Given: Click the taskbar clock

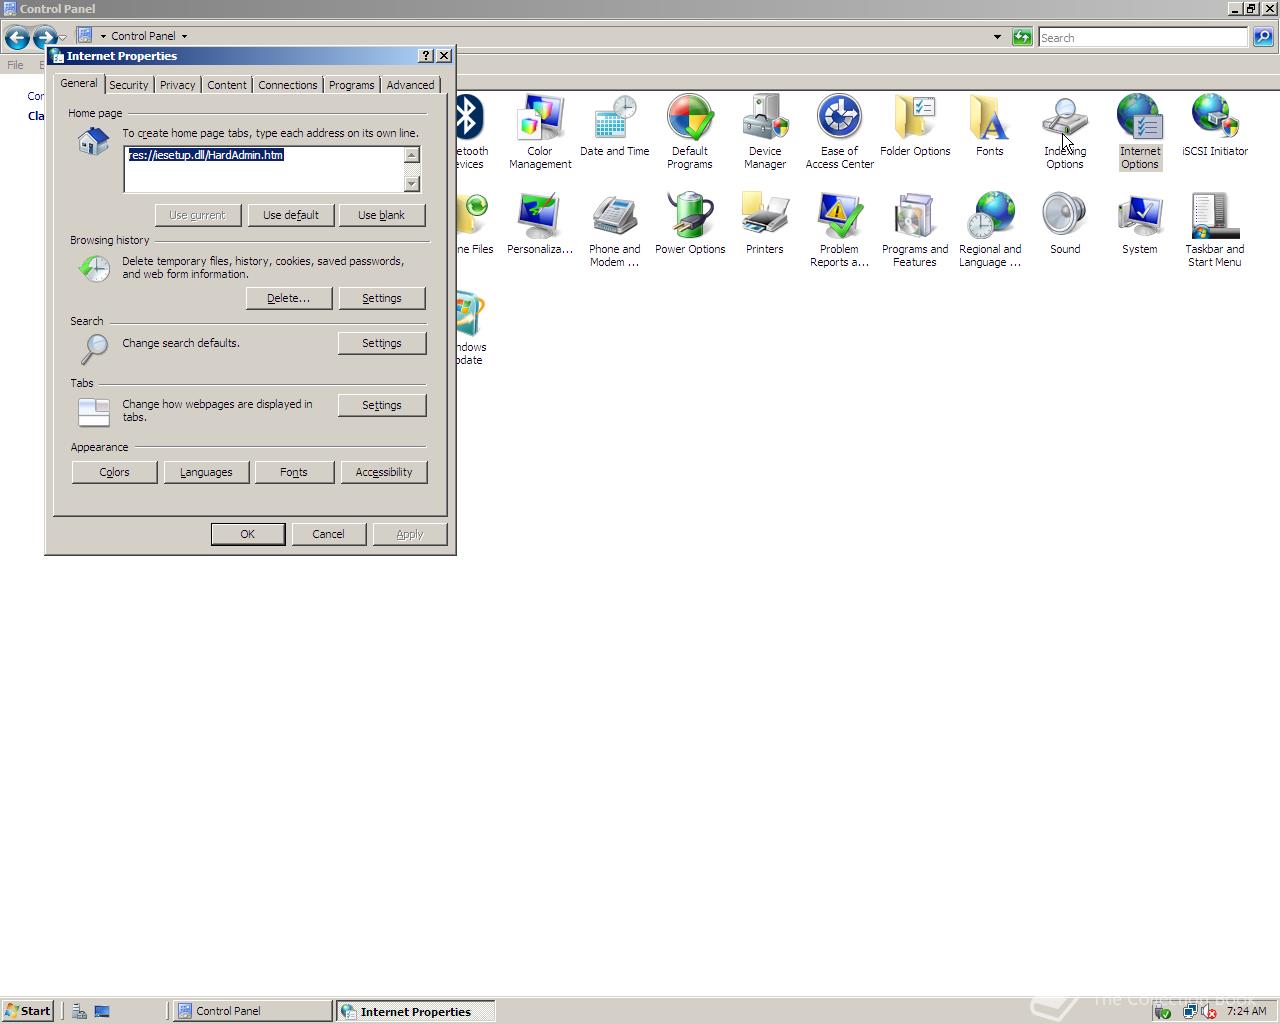Looking at the screenshot, I should [1246, 1011].
